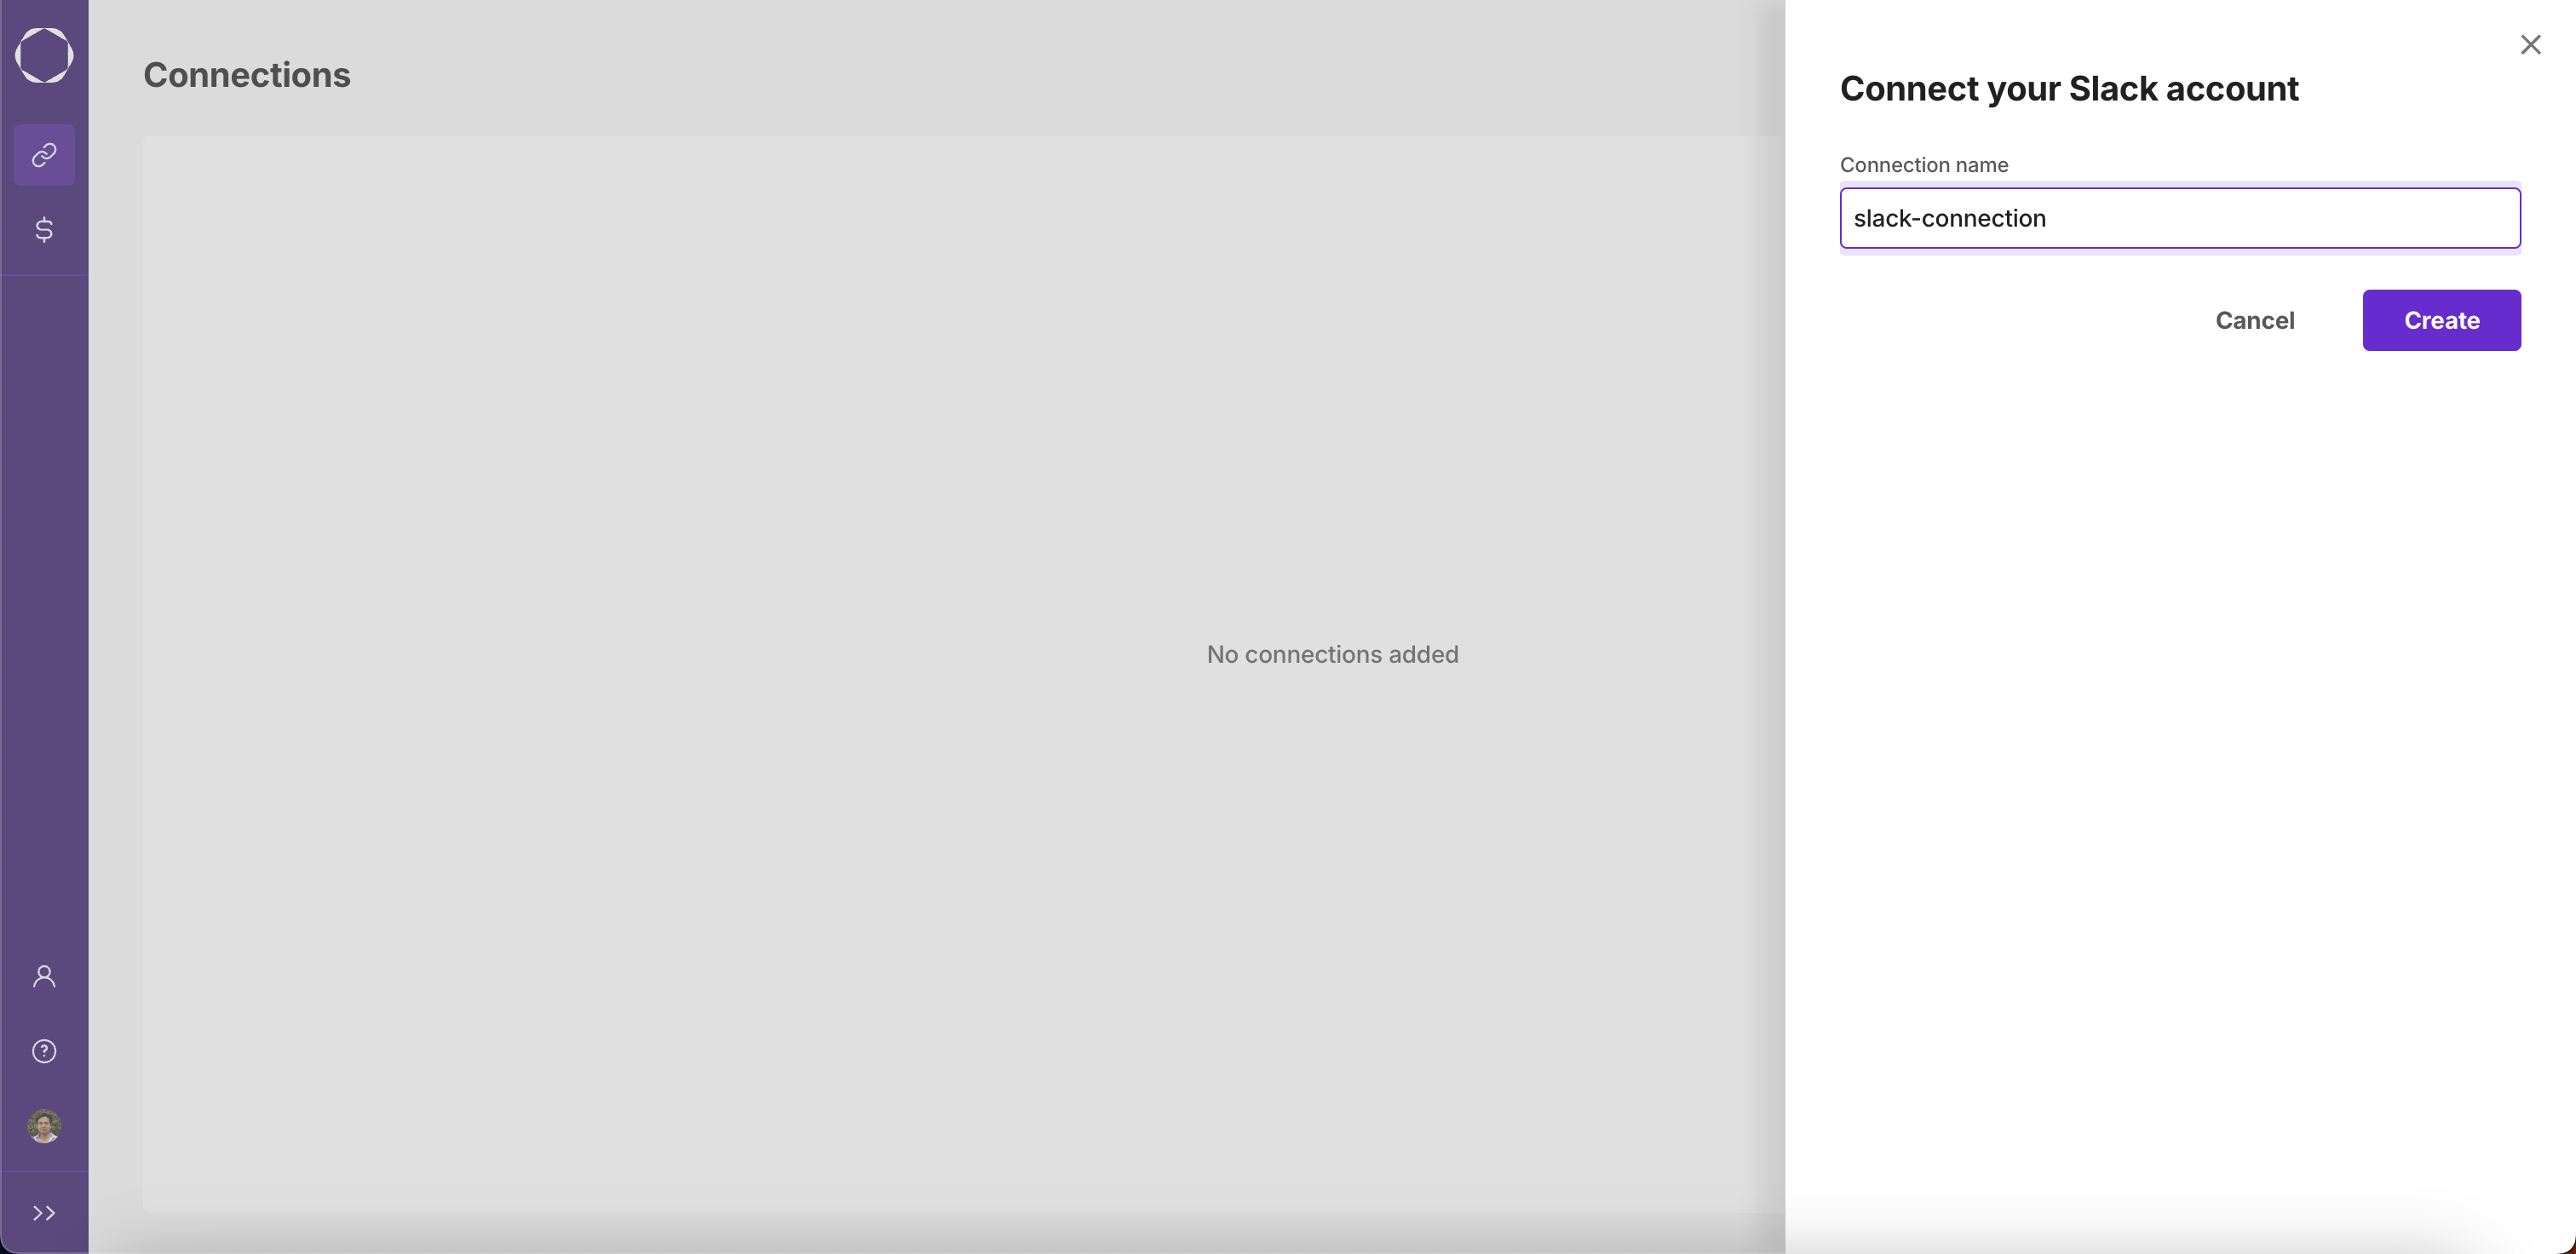Click the 'Connection name' label
Viewport: 2576px width, 1254px height.
1924,165
